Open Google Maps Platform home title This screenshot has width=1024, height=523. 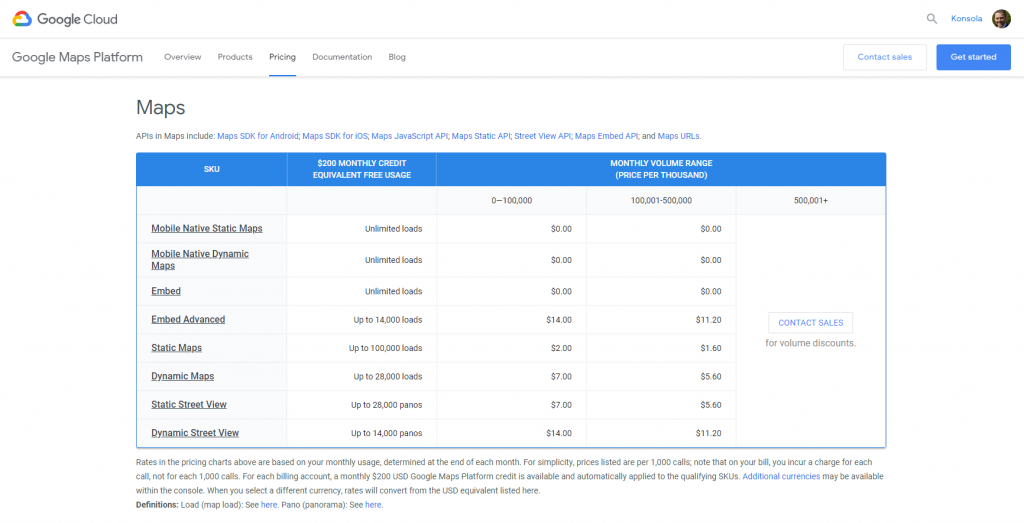click(77, 57)
